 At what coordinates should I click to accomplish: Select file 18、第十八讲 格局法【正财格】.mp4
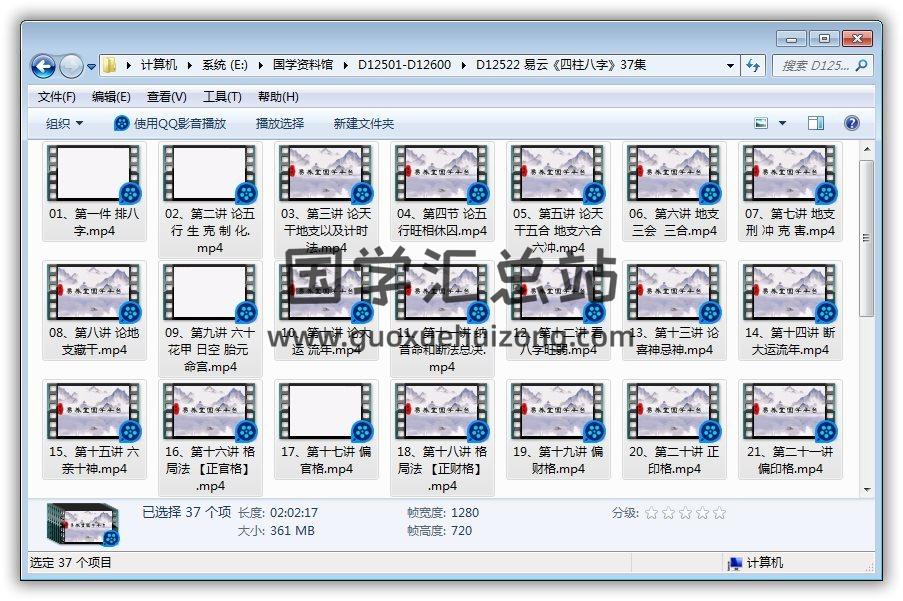pos(442,438)
